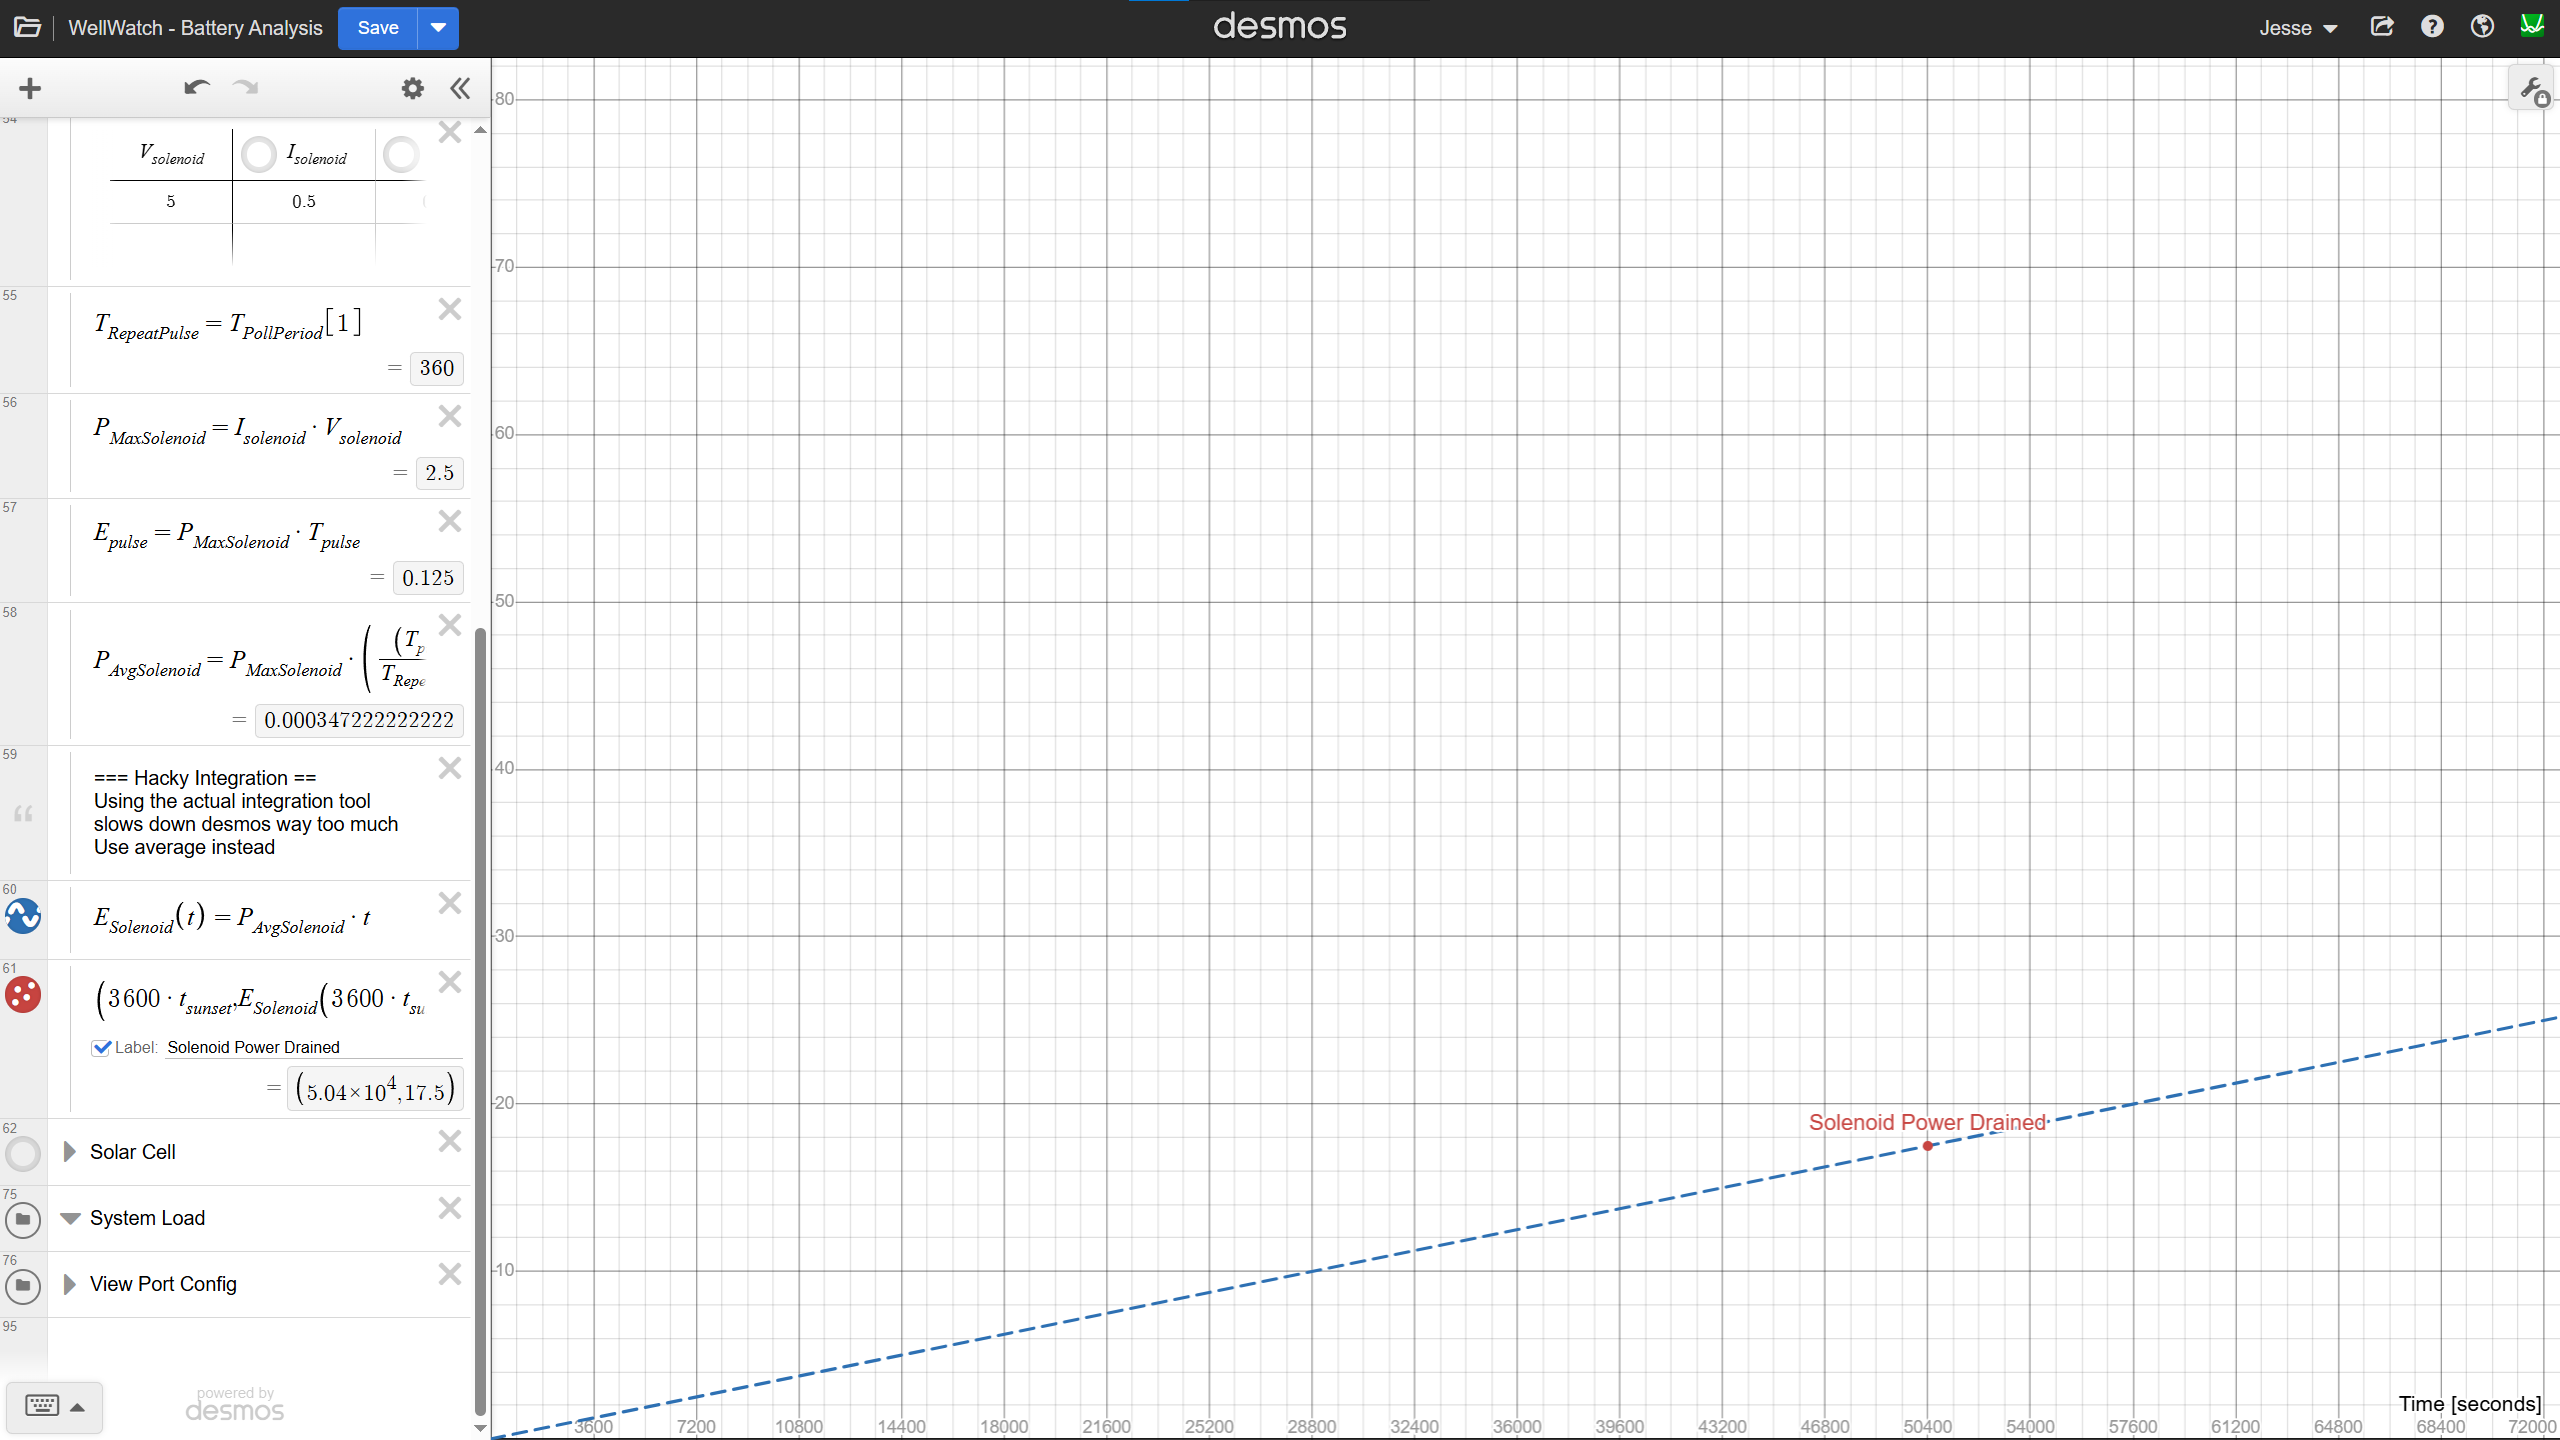Expand the View Port Config folder
This screenshot has height=1440, width=2560.
tap(69, 1284)
